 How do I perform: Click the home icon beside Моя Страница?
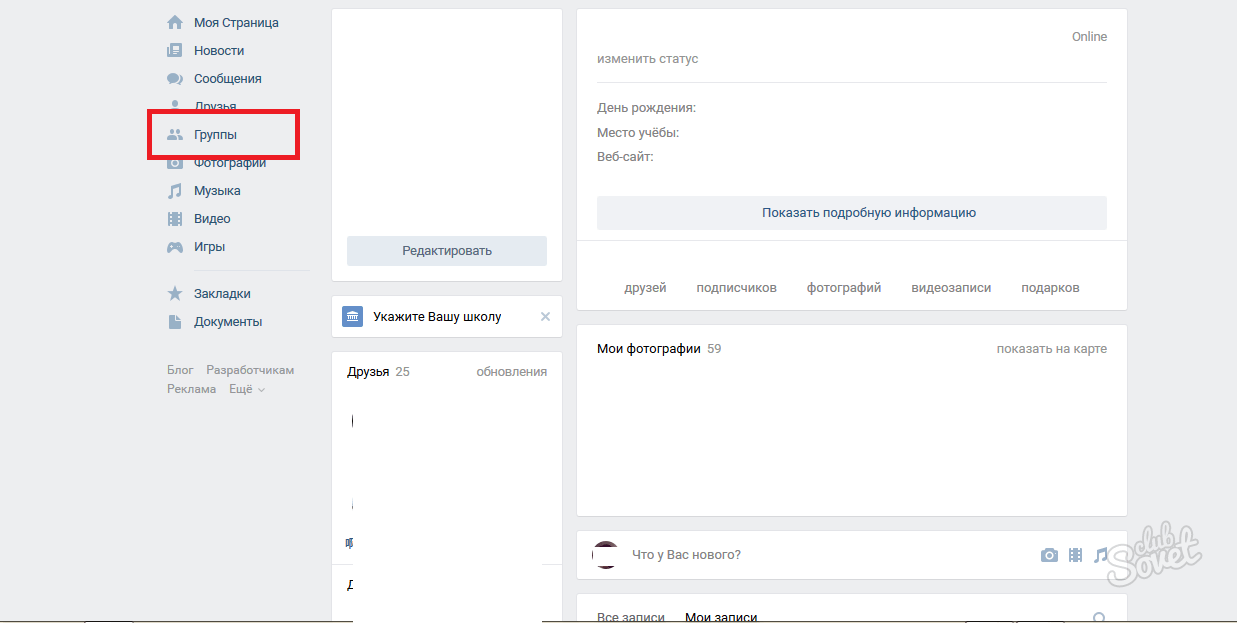pos(175,22)
